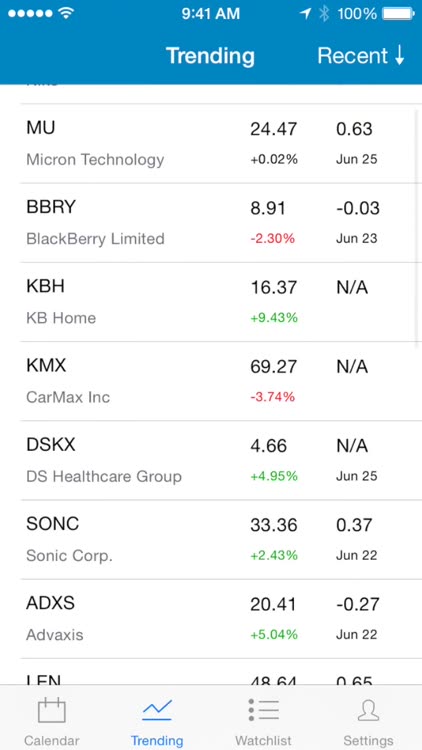
Task: Tap the +9.43% change for KB Home
Action: [x=274, y=318]
